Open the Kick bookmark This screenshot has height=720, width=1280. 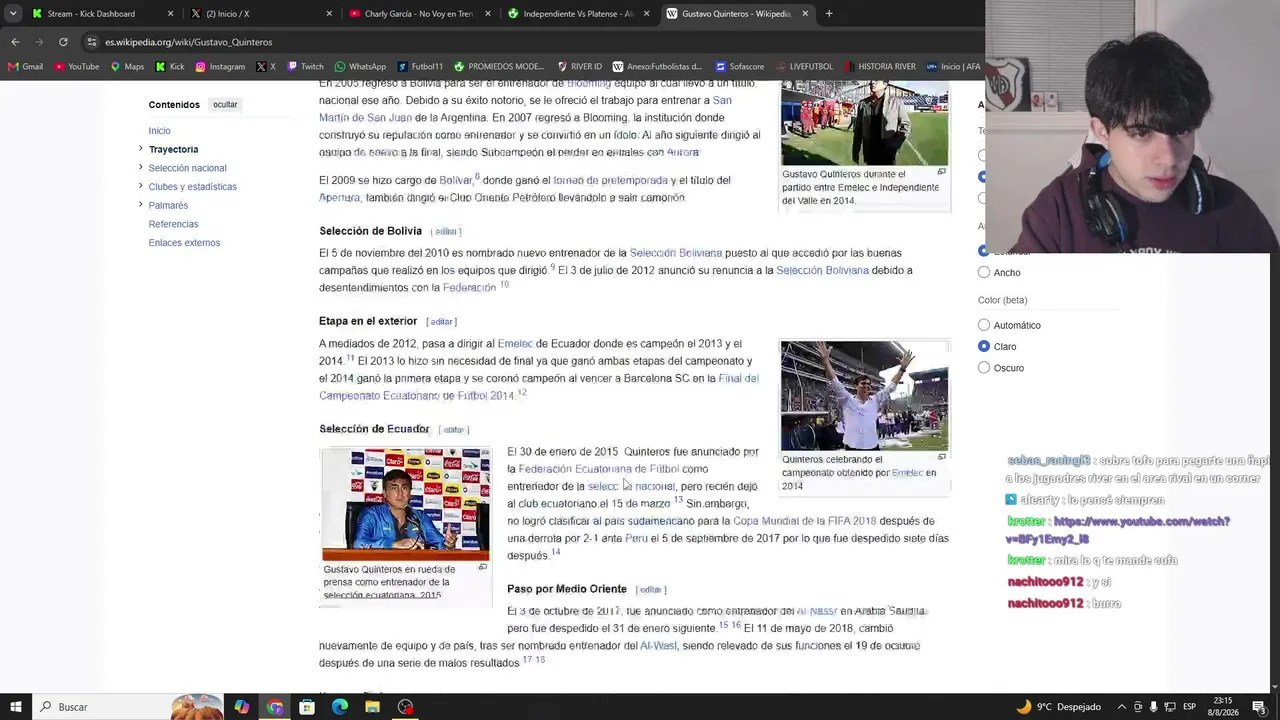(170, 67)
